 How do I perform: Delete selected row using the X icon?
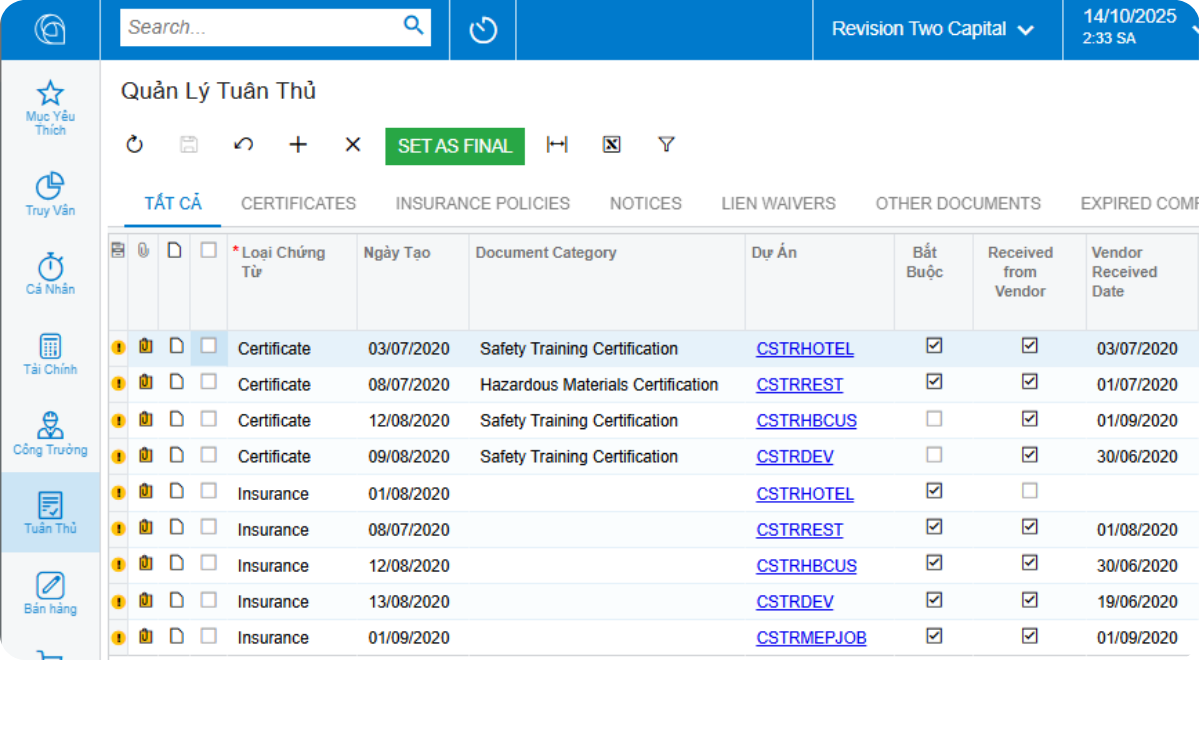351,145
